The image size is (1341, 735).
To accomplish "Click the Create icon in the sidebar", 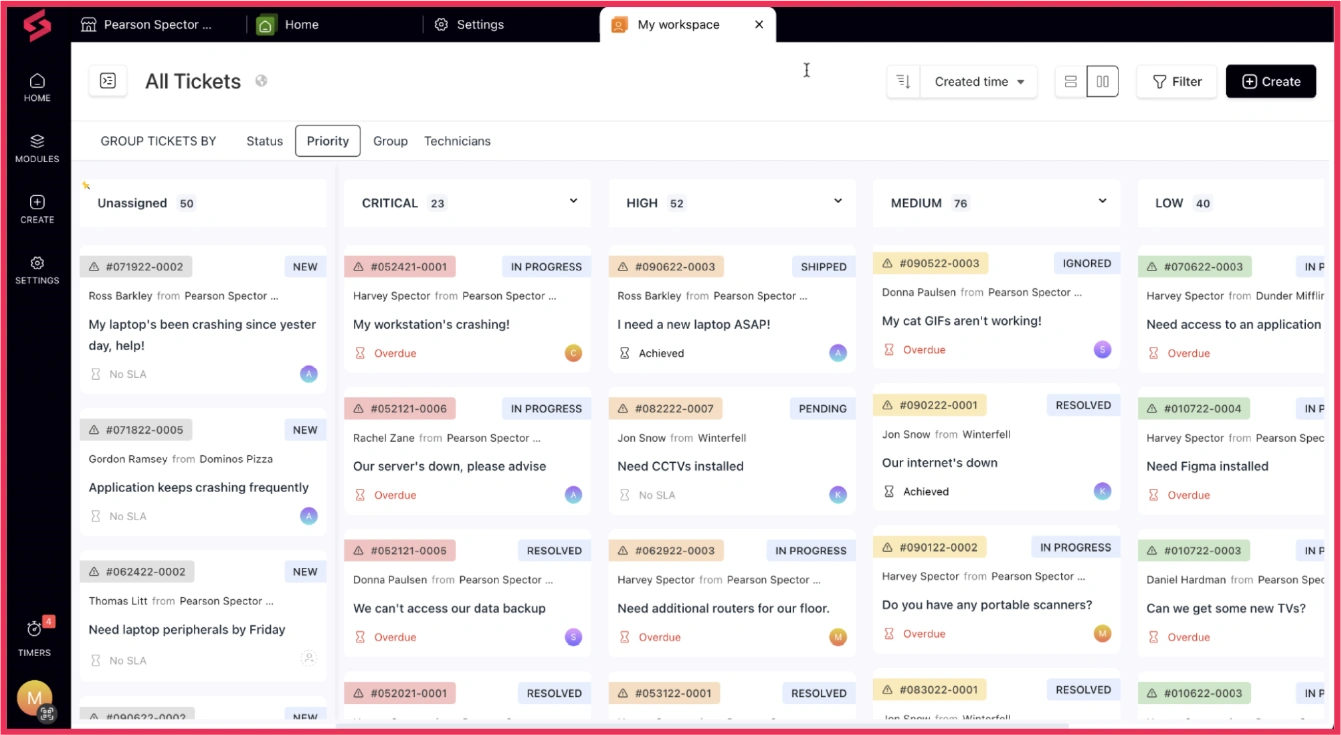I will tap(36, 206).
